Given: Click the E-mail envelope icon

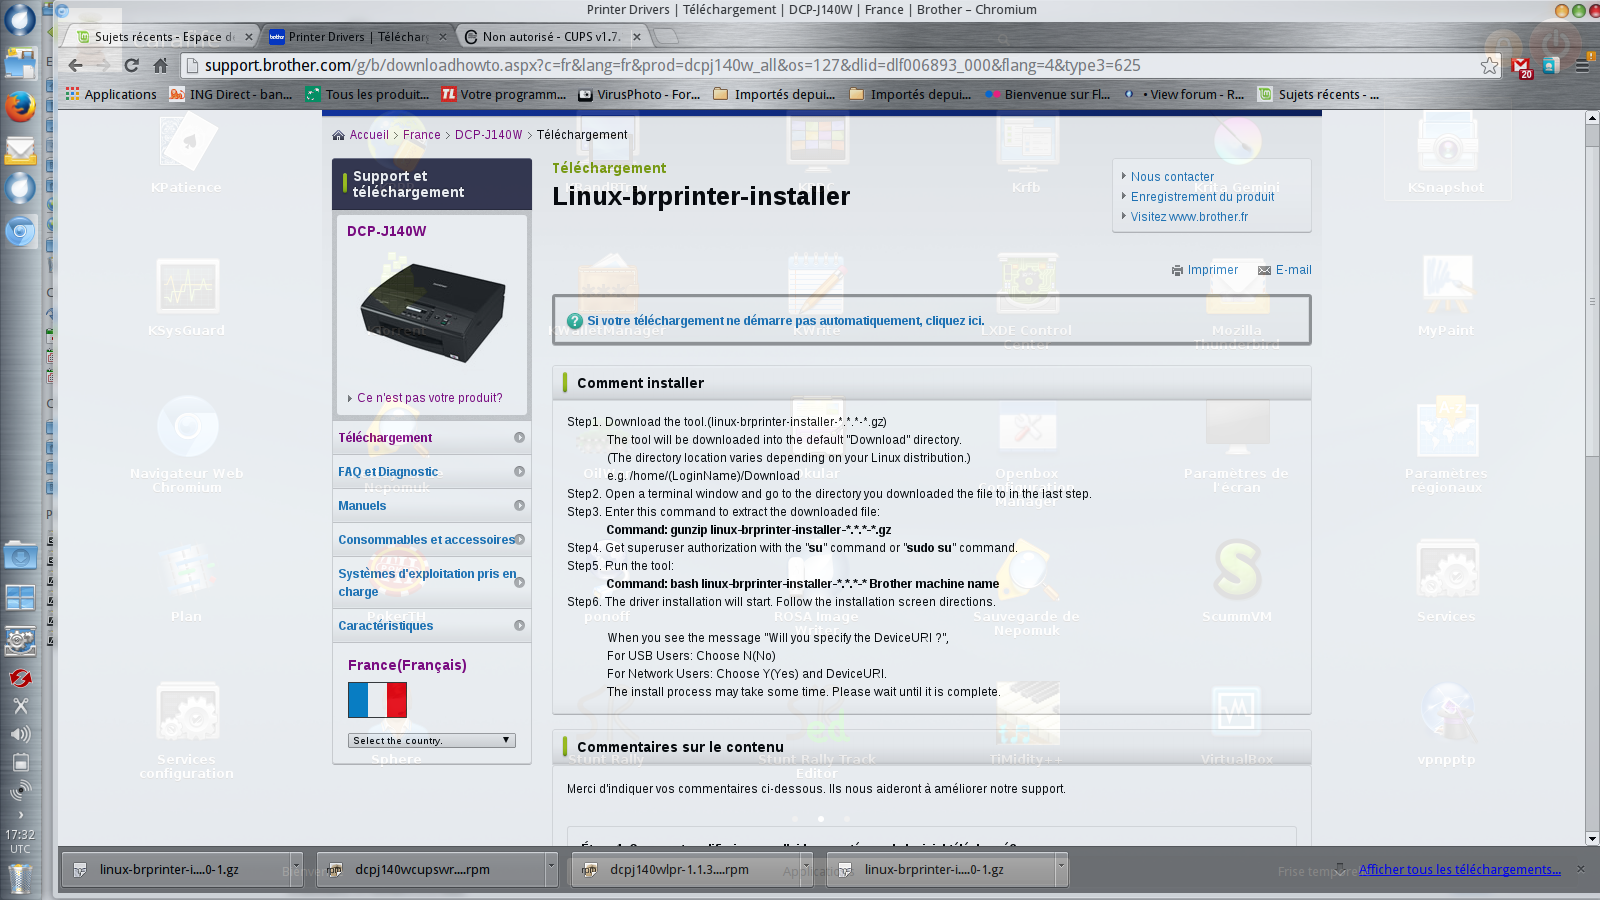Looking at the screenshot, I should [1264, 271].
